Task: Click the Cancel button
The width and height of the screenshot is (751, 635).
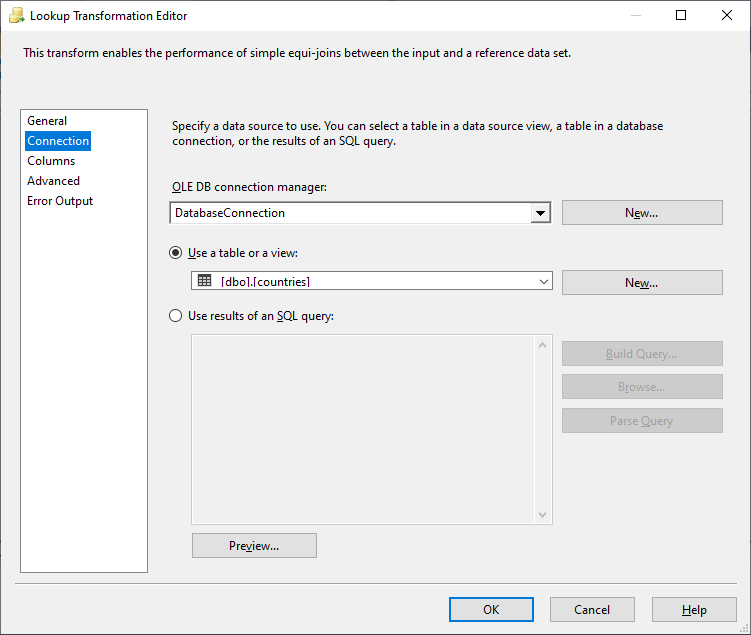Action: [592, 610]
